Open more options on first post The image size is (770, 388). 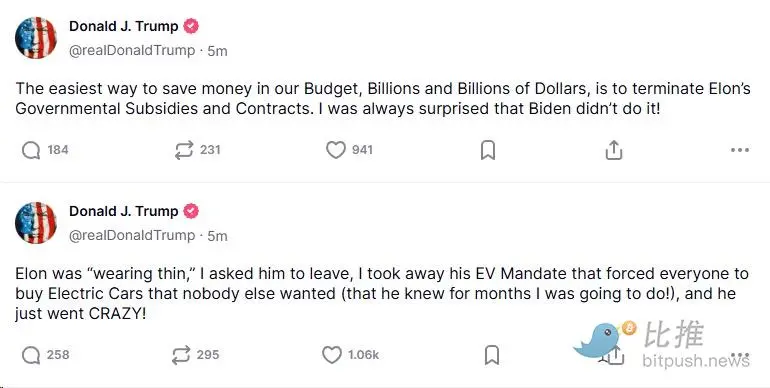pyautogui.click(x=740, y=150)
